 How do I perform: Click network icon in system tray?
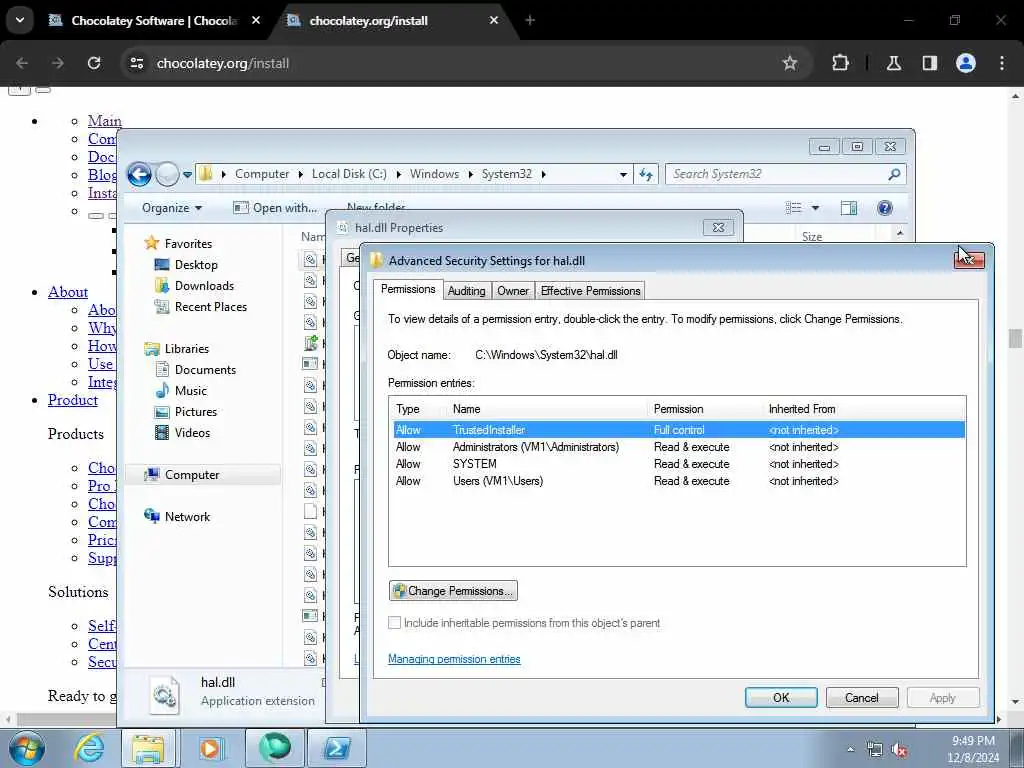[x=874, y=750]
